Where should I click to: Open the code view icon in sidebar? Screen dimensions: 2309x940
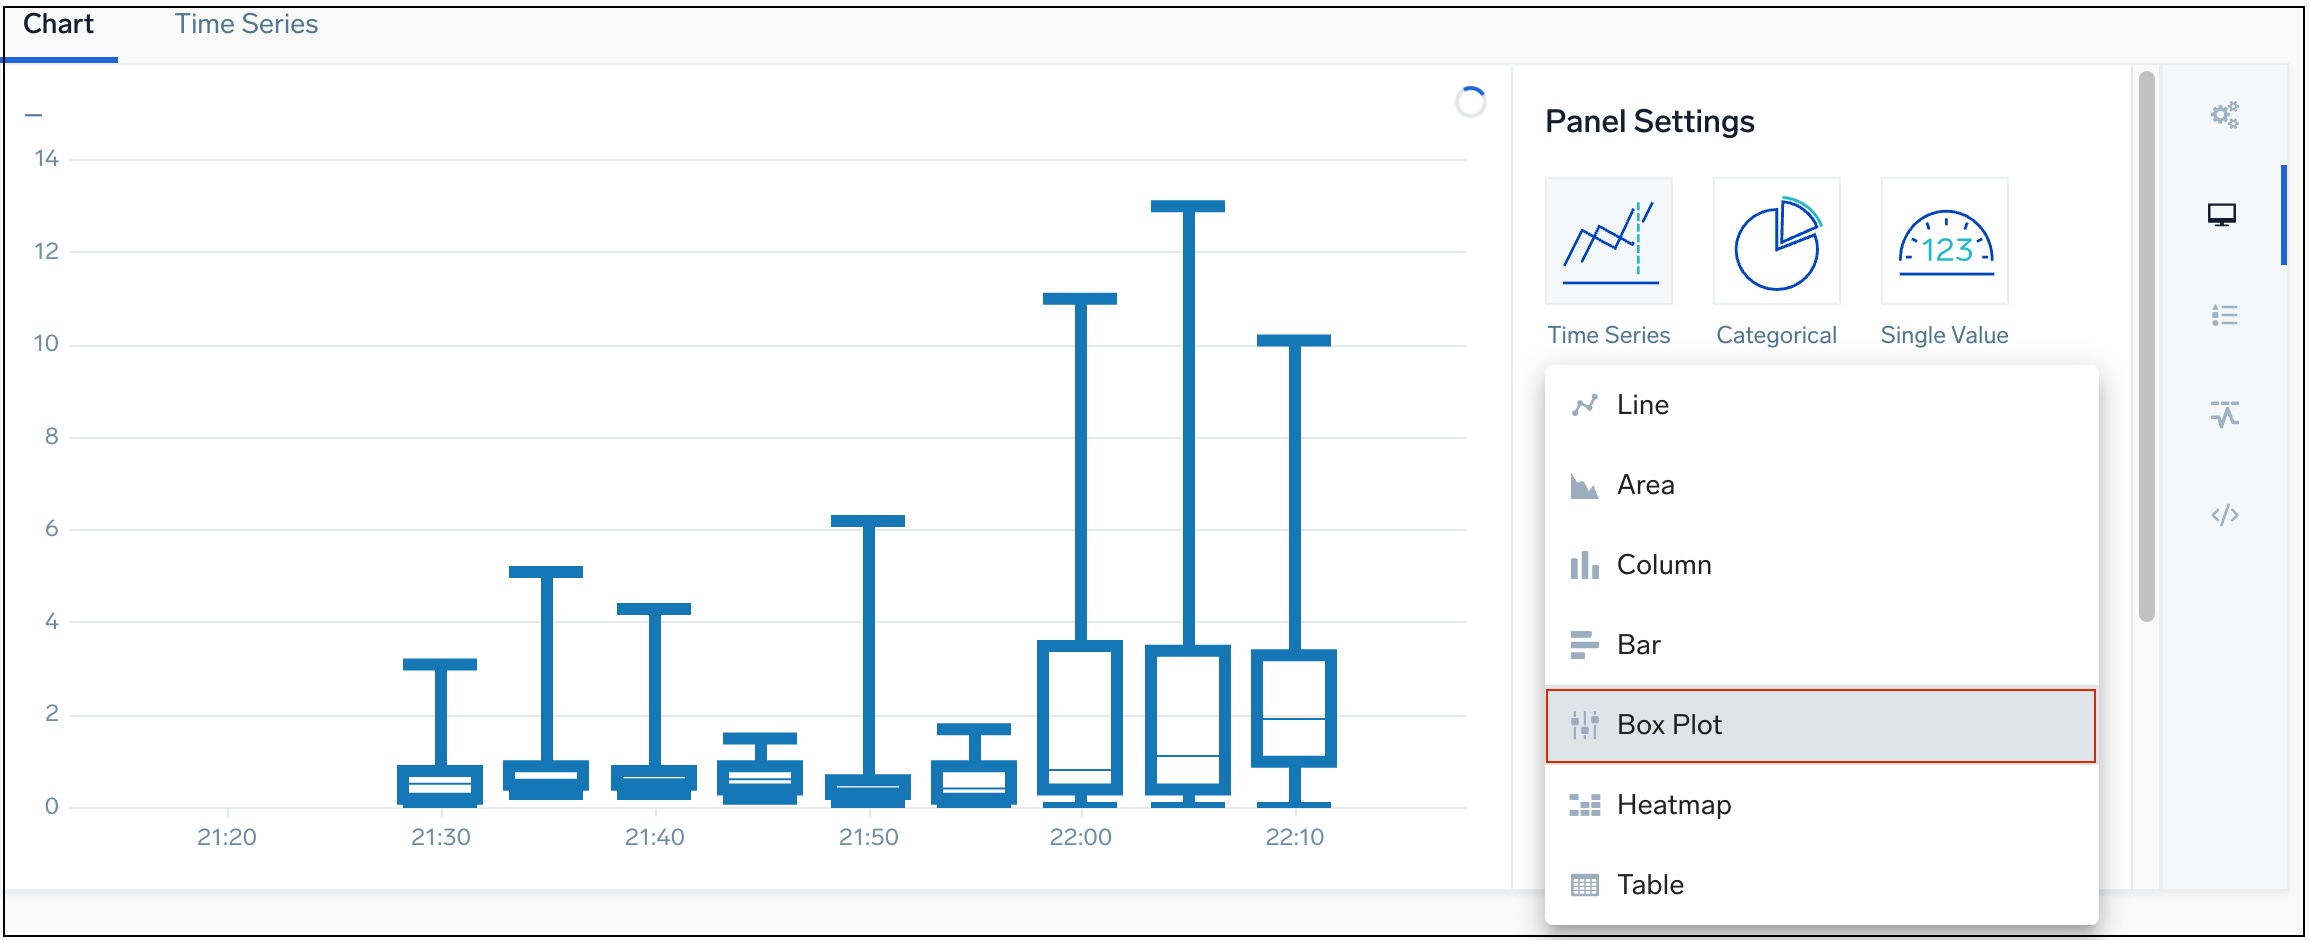click(2225, 514)
